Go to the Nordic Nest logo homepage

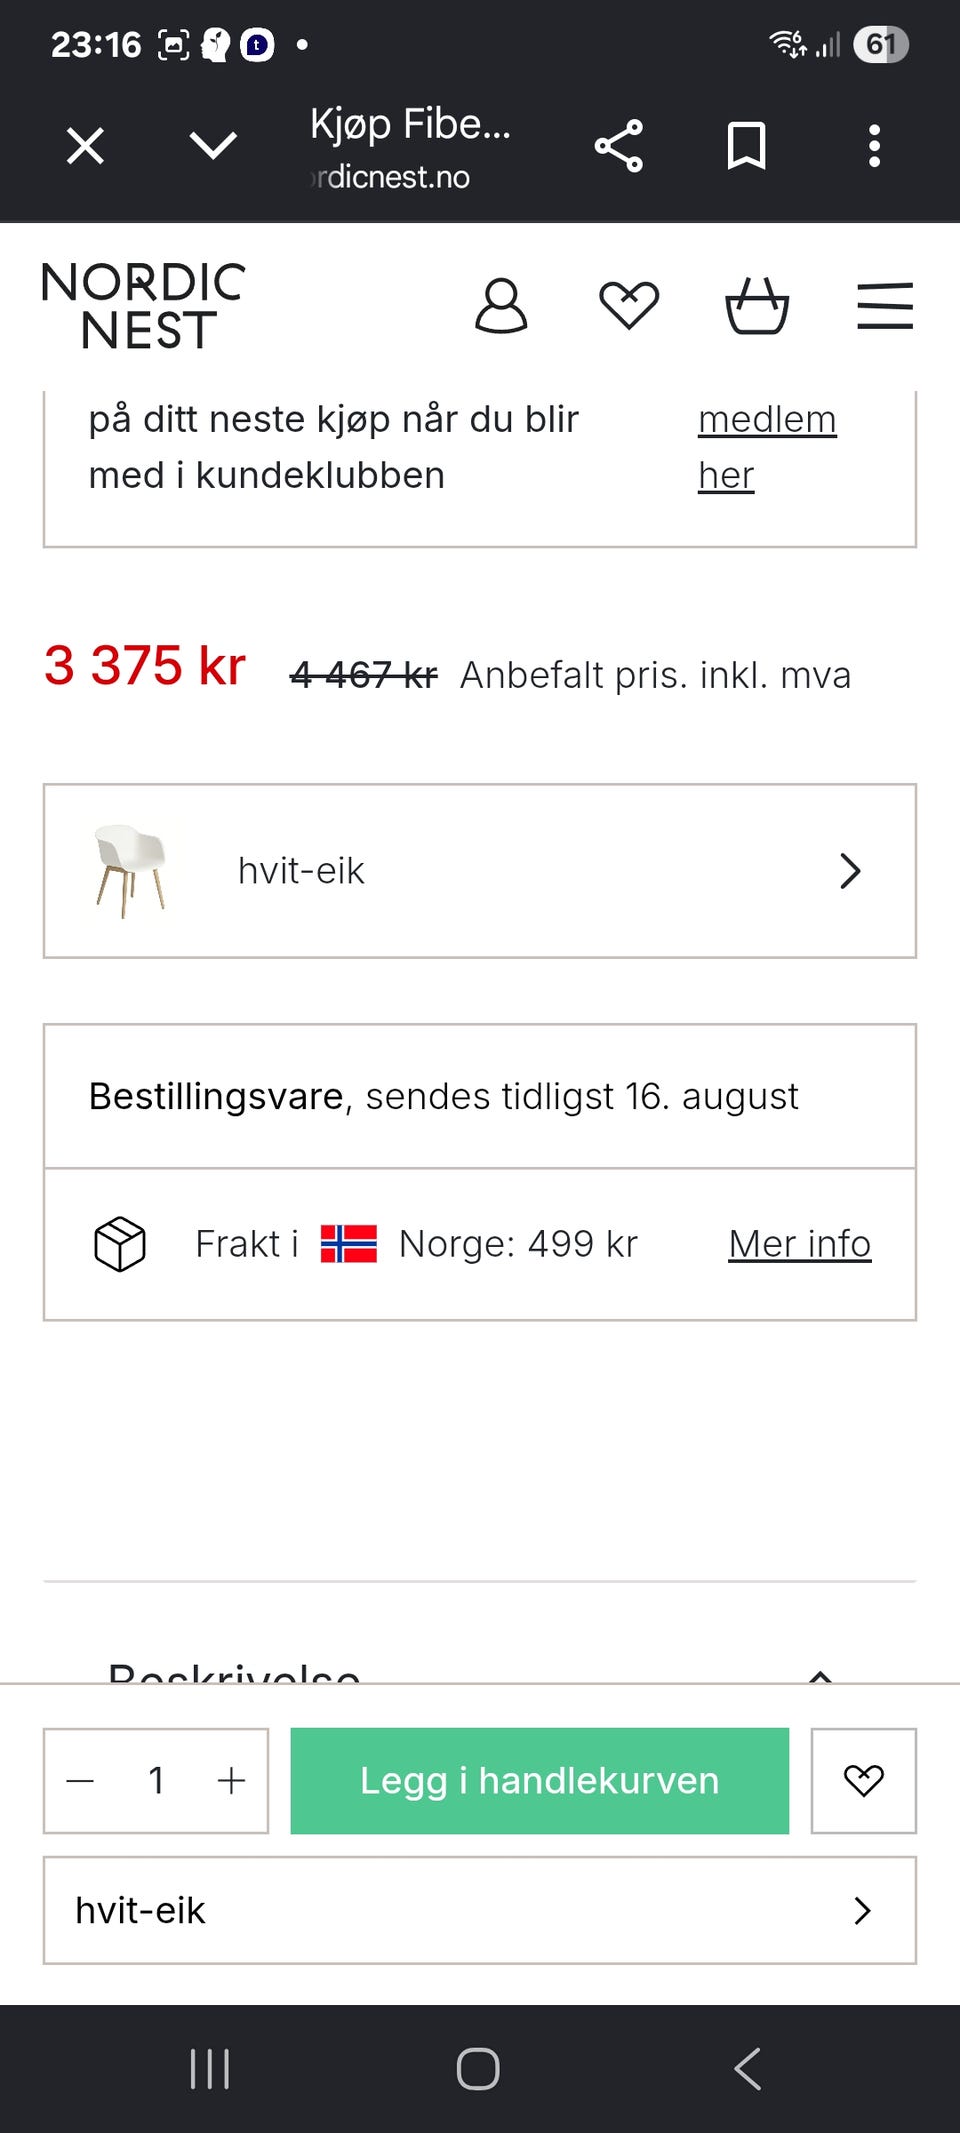[x=143, y=306]
